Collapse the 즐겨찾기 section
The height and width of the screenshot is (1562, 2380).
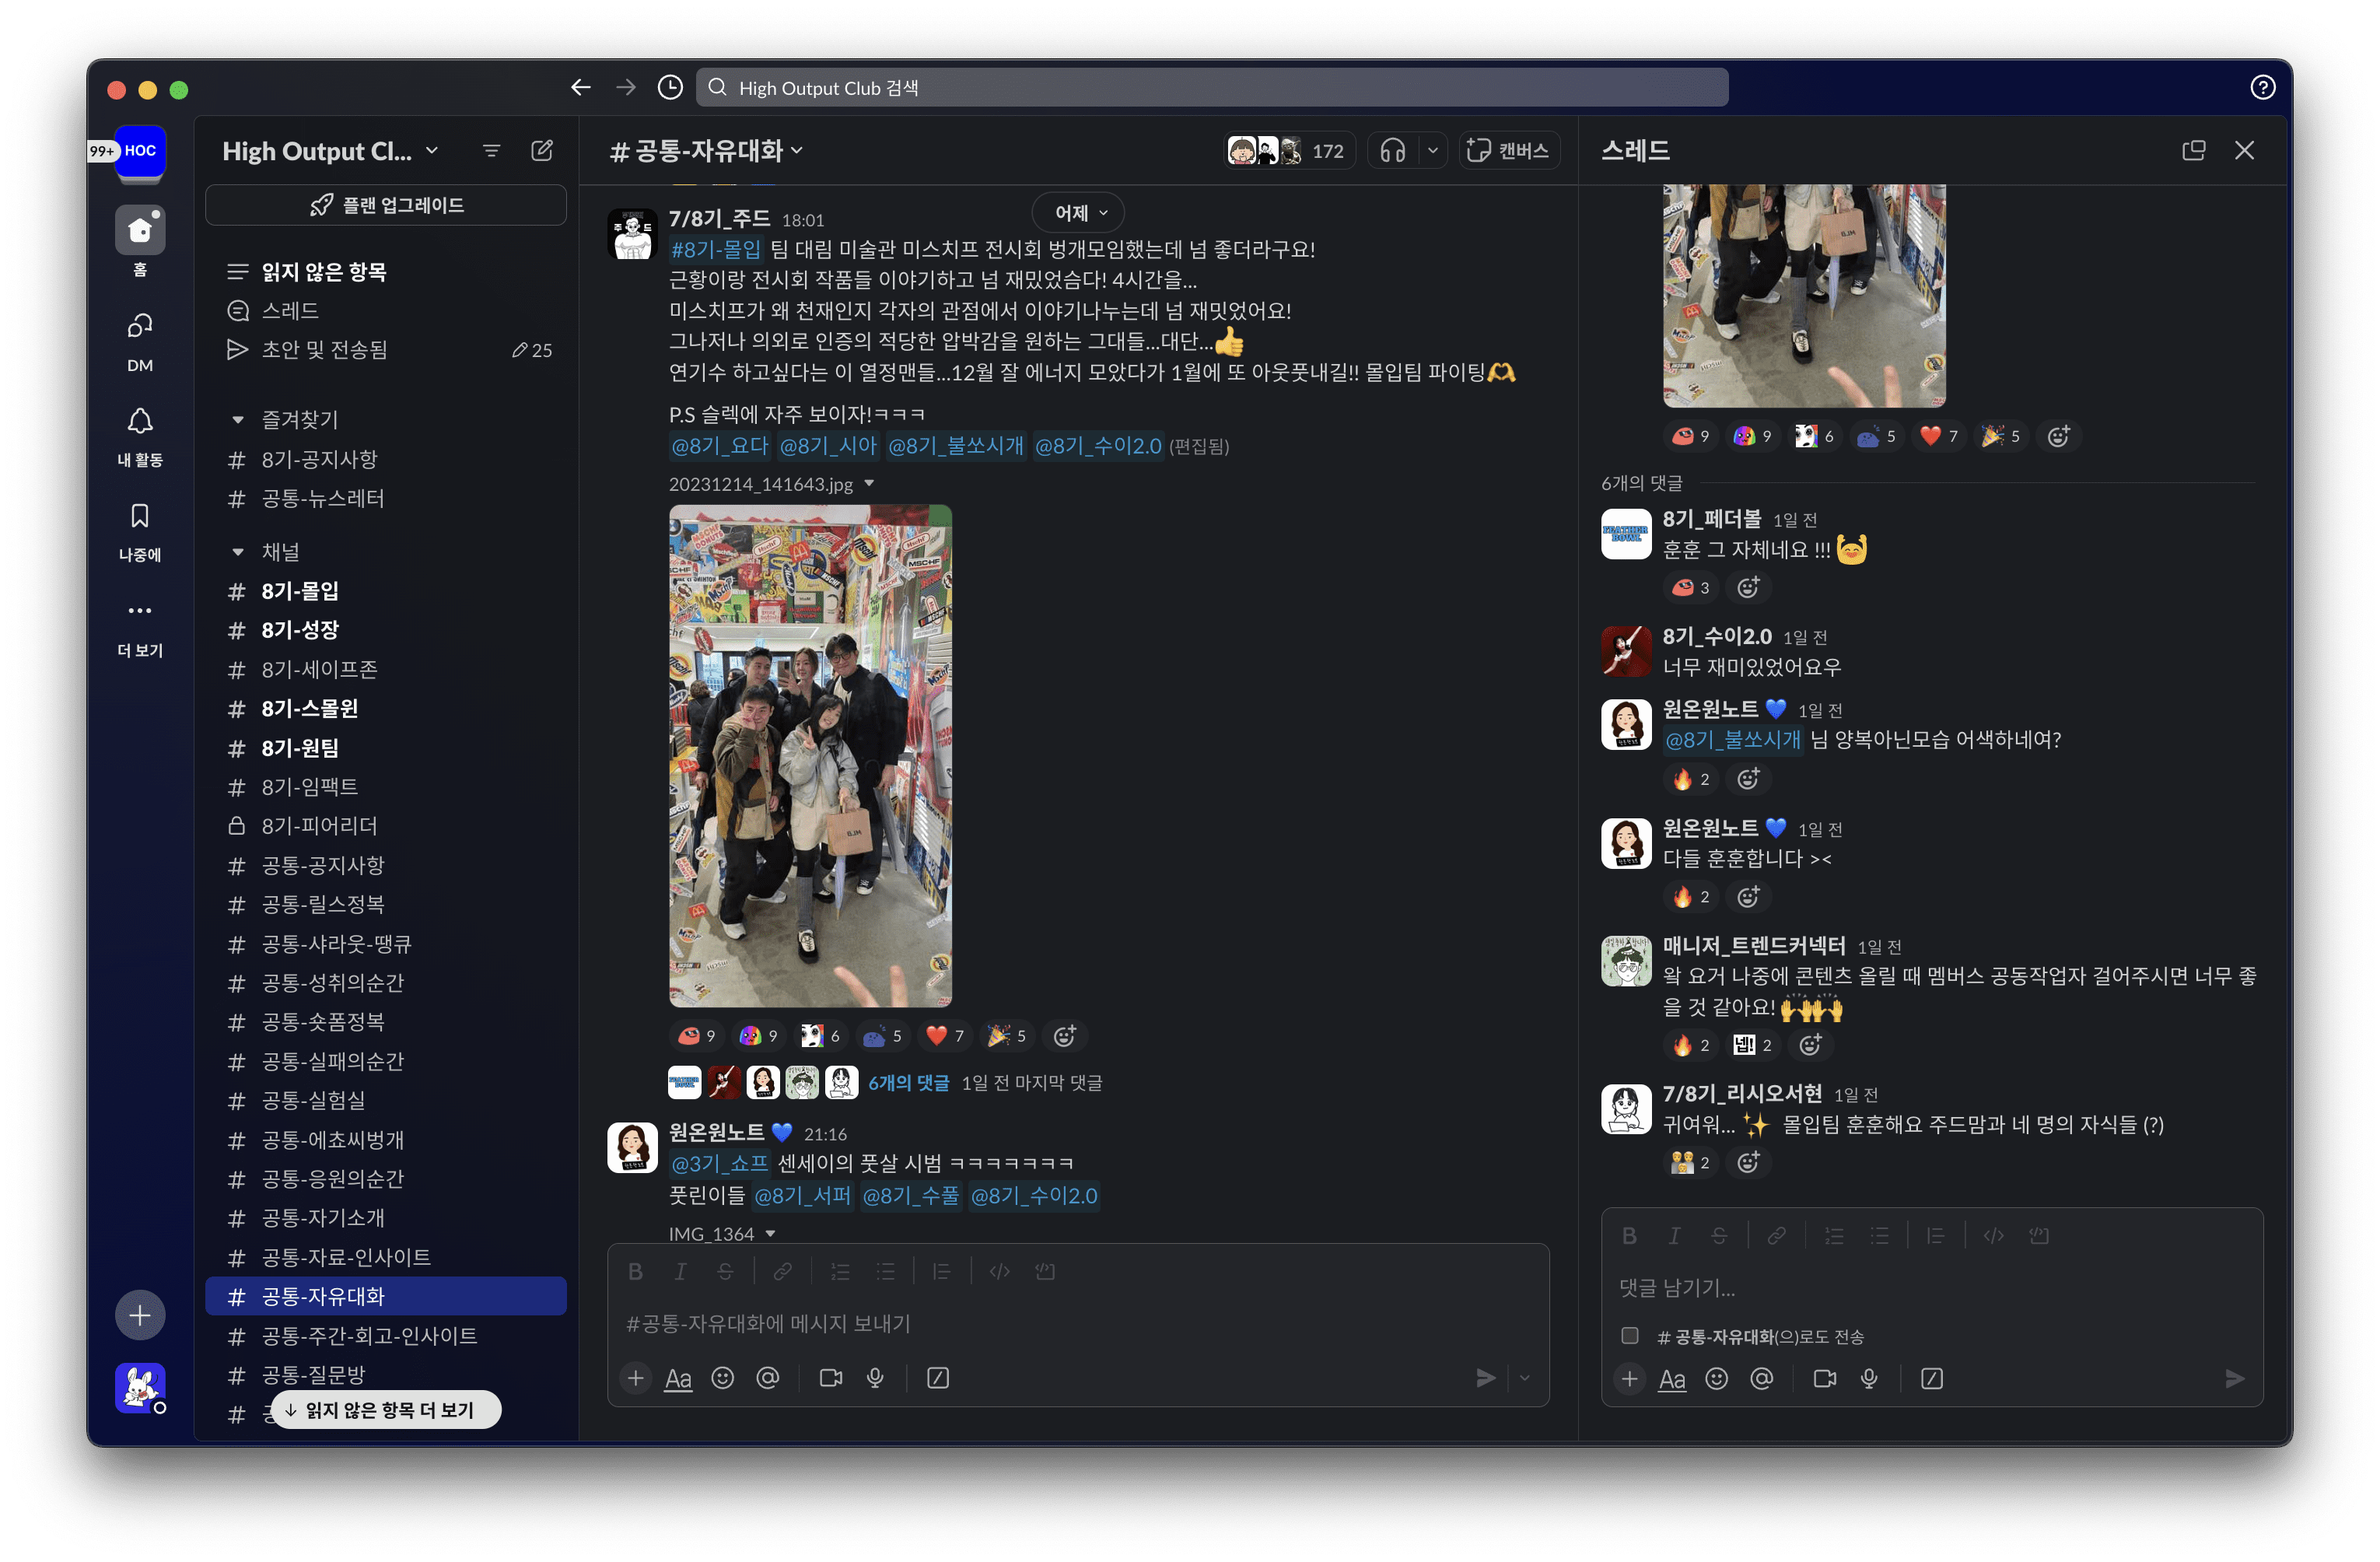click(x=238, y=420)
